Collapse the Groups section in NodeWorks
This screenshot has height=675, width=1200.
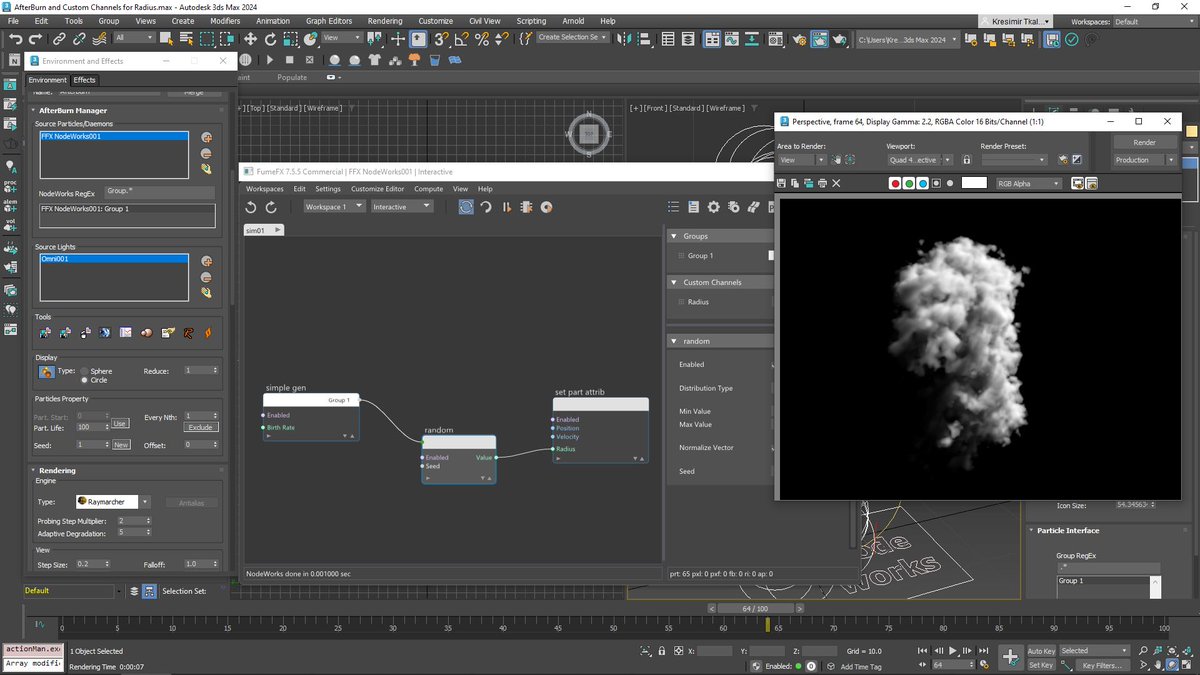click(x=674, y=236)
